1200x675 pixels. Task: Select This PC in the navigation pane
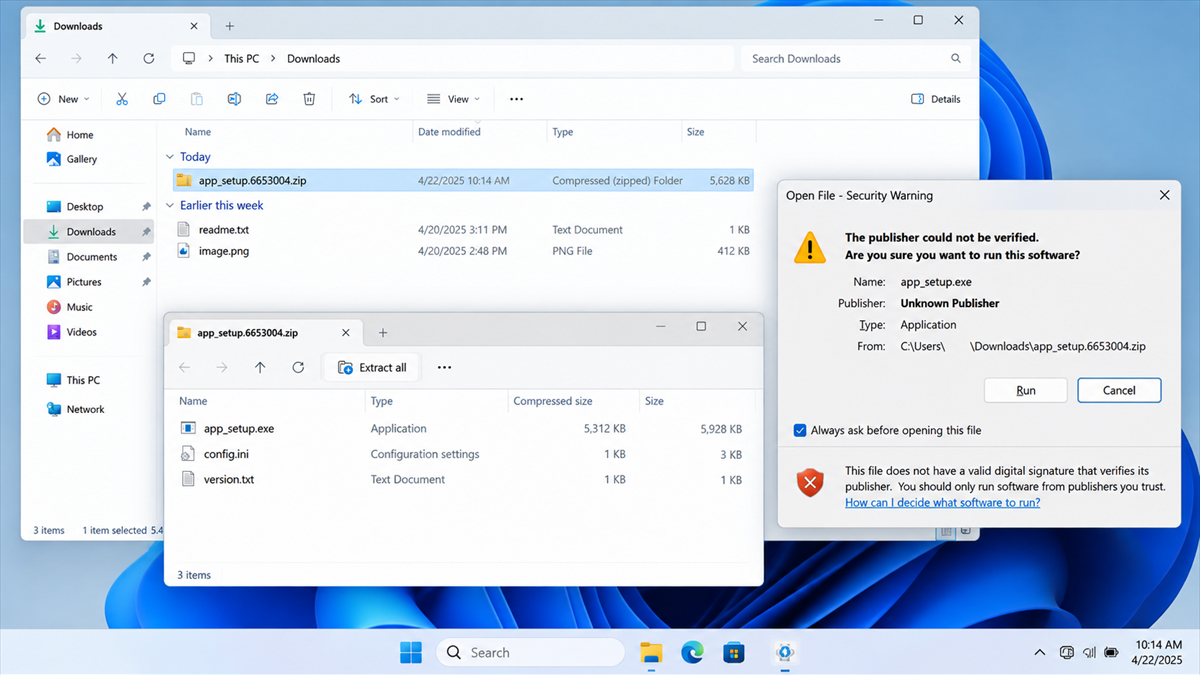[83, 380]
